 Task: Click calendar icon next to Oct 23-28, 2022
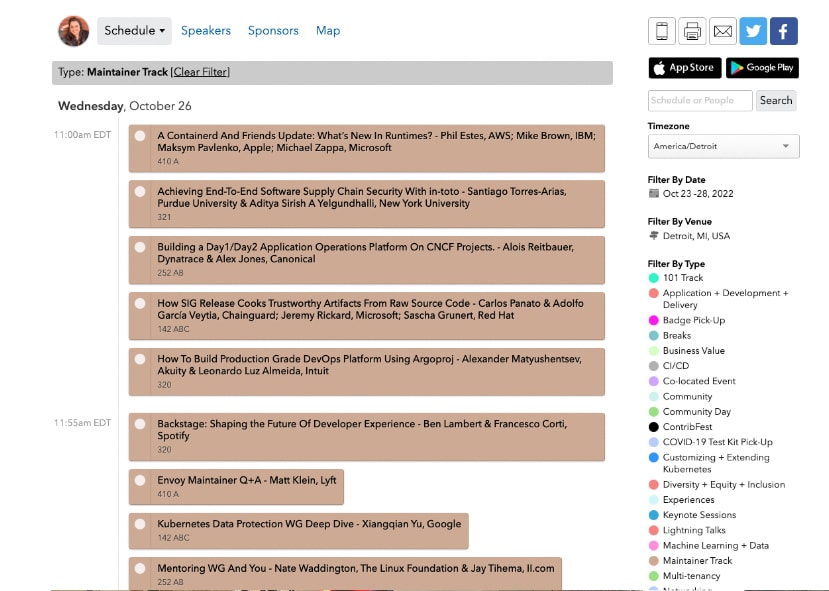654,193
